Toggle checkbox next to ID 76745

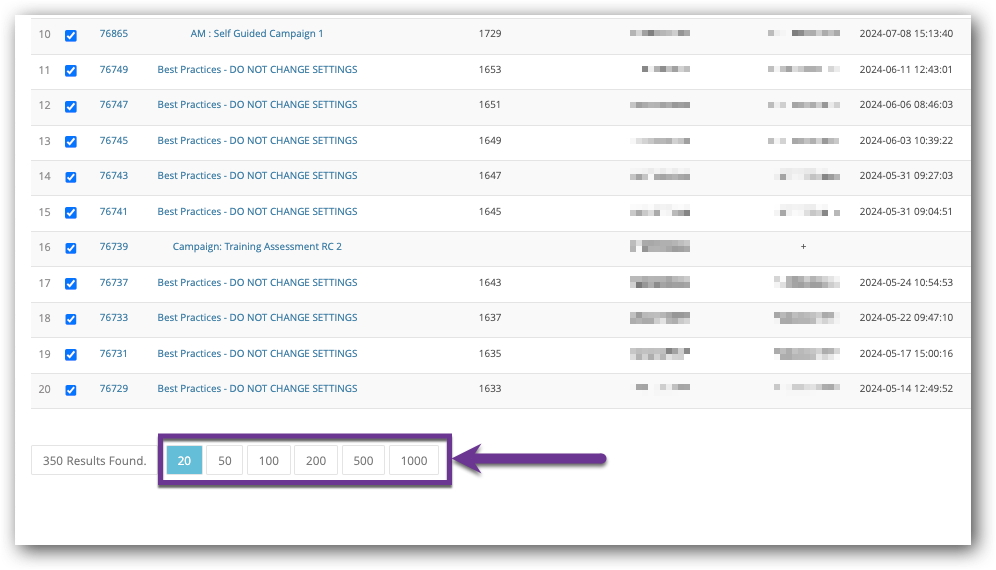[71, 141]
